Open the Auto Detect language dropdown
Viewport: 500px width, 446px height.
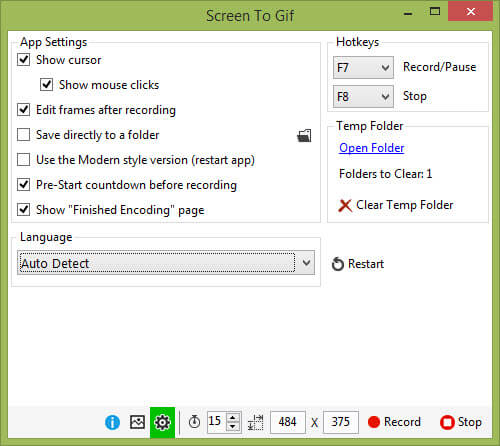[x=166, y=263]
